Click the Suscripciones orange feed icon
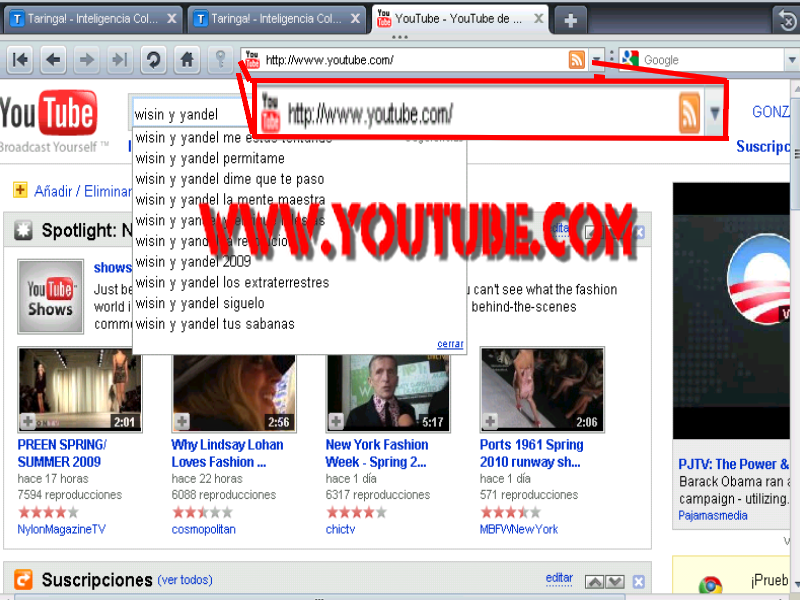This screenshot has width=800, height=600. click(x=23, y=580)
